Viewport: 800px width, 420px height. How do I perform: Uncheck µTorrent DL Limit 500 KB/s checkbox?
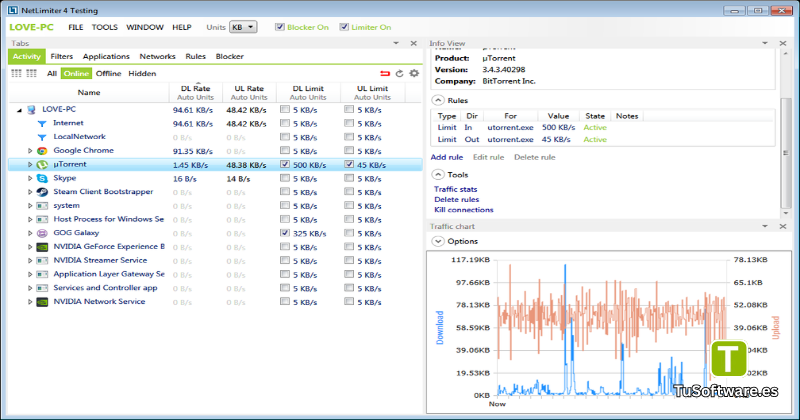point(285,164)
